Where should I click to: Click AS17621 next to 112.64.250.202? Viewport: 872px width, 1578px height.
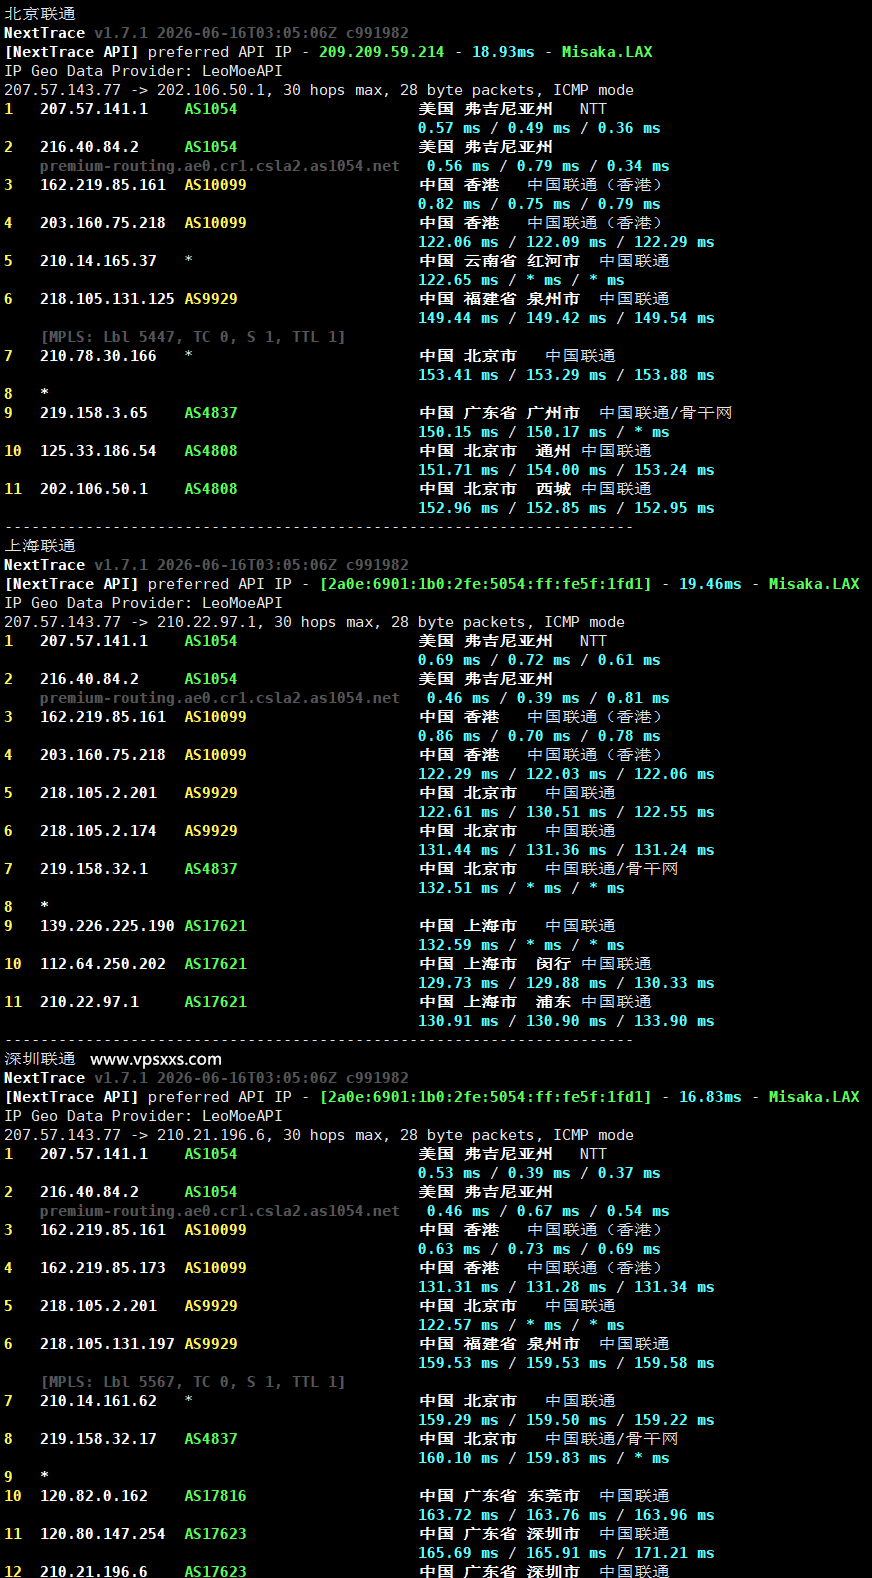coord(215,964)
